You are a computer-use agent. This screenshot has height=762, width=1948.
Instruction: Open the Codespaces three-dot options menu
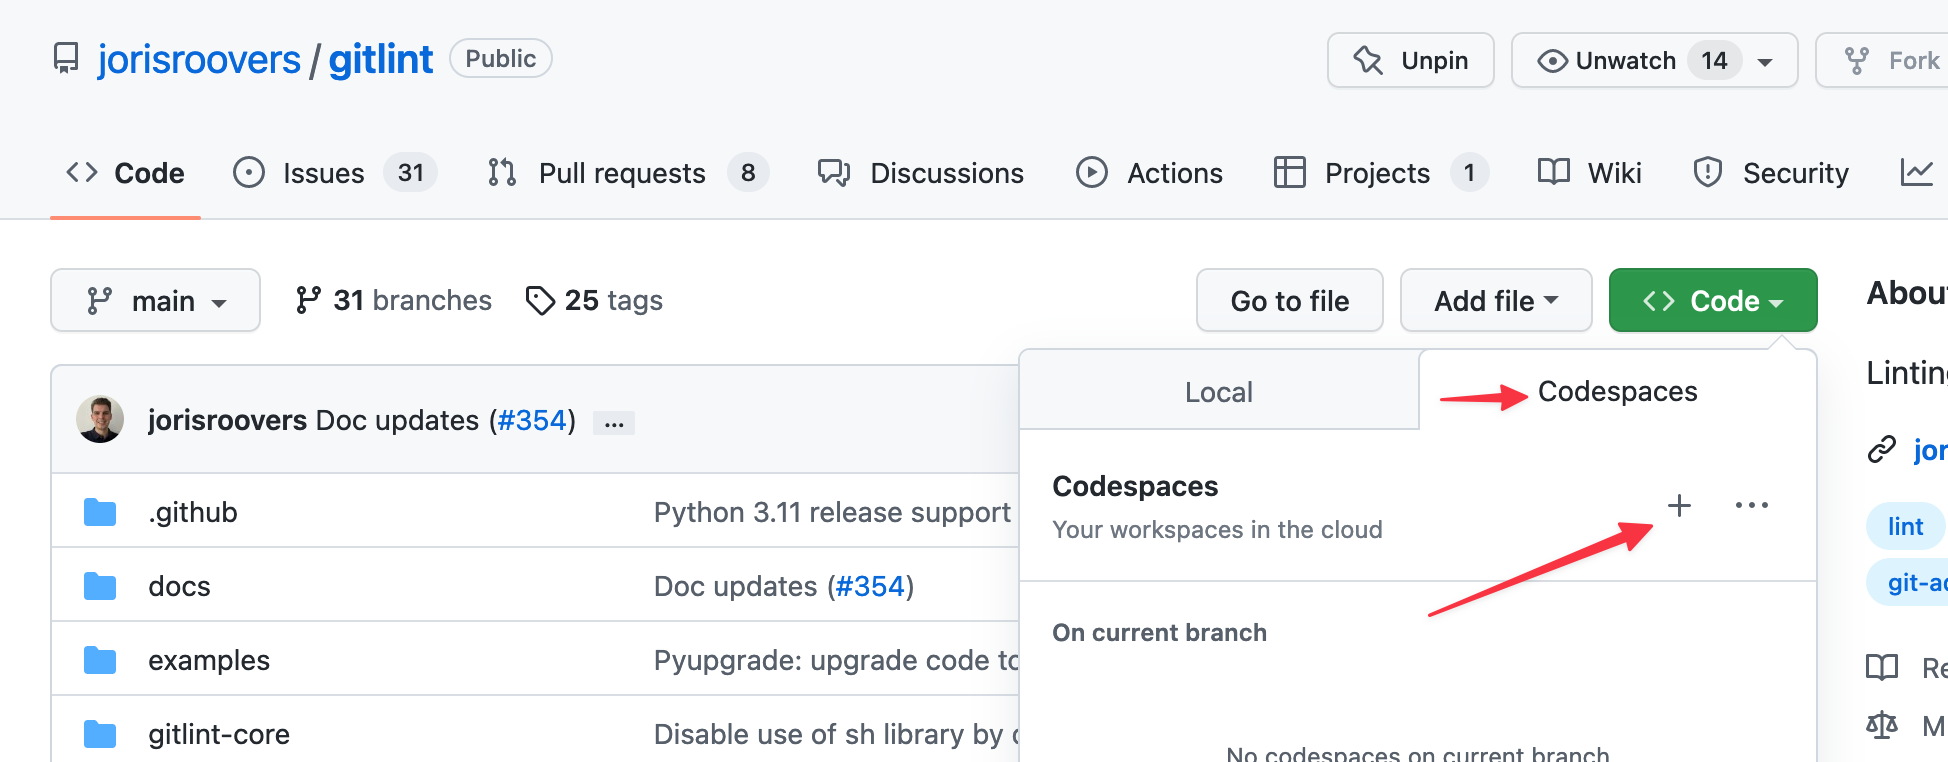click(1752, 505)
